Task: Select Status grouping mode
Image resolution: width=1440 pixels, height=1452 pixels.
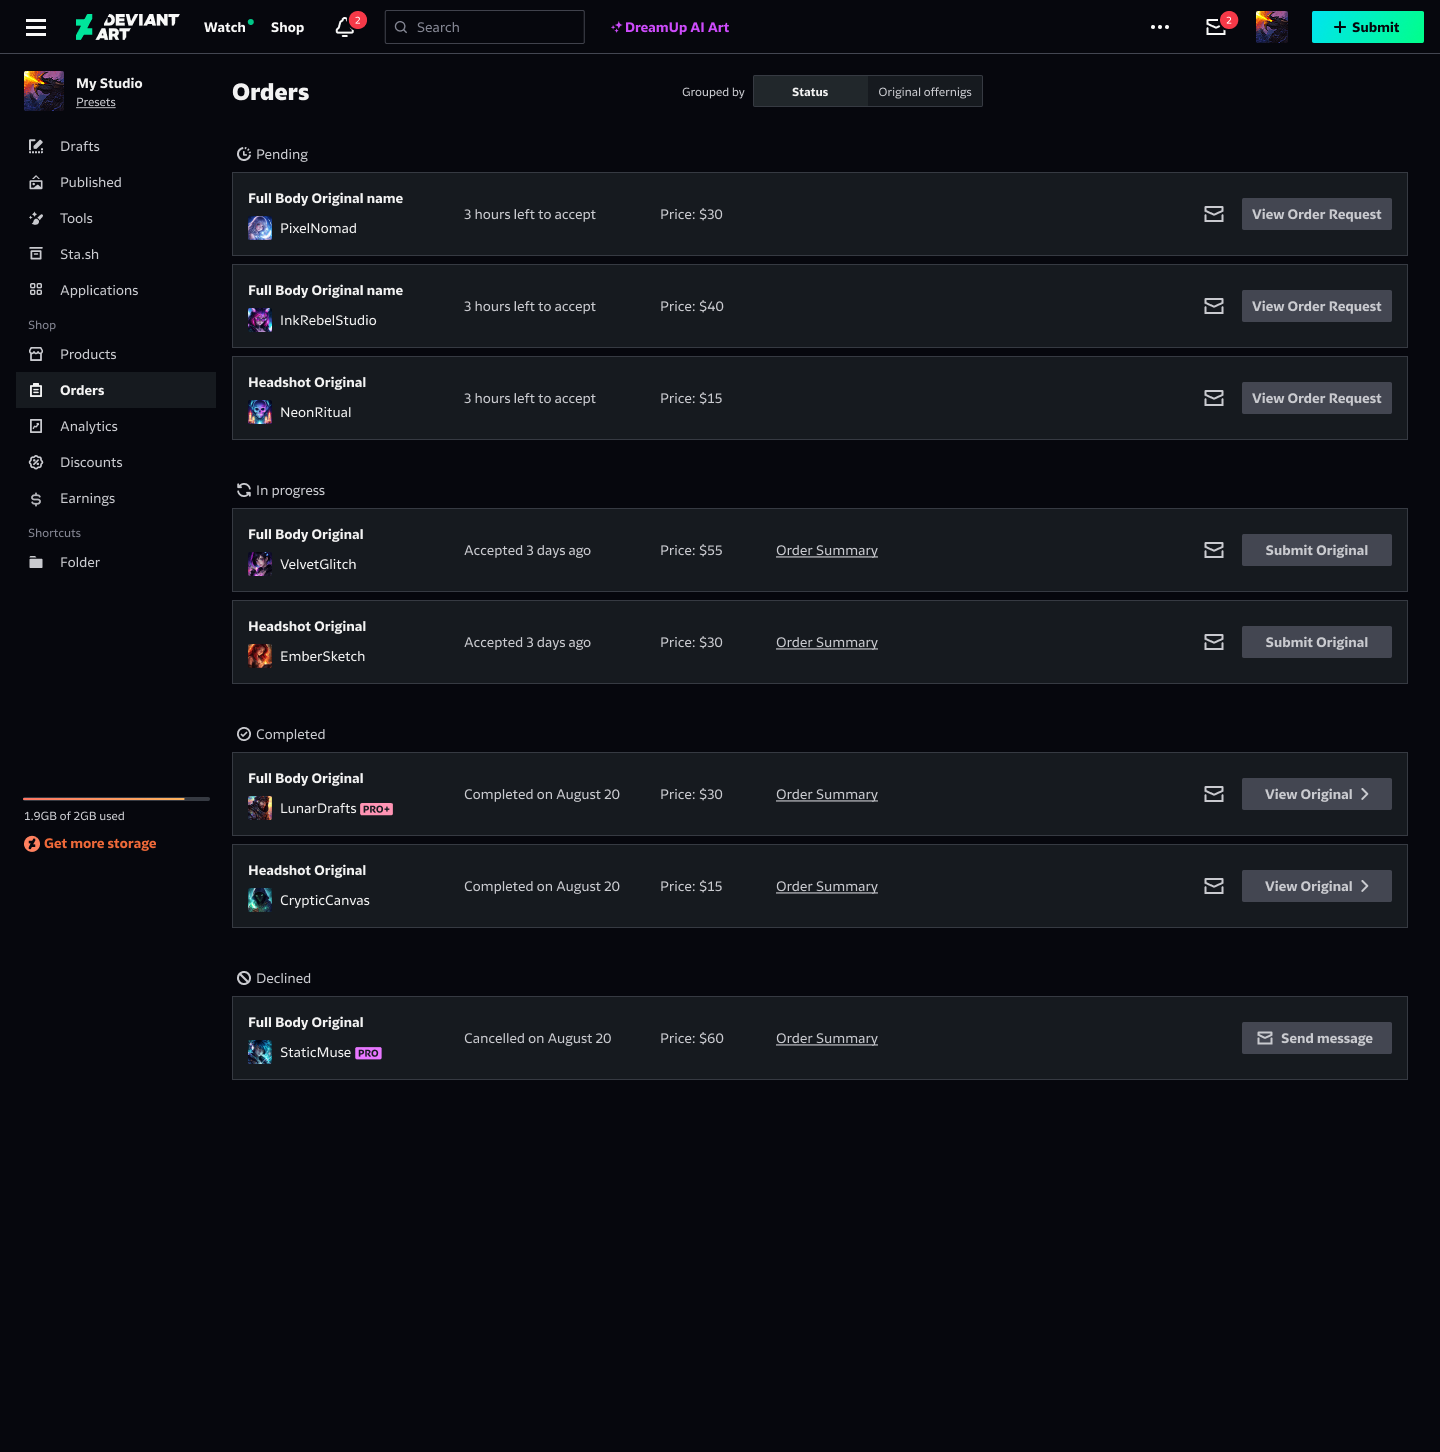Action: point(809,91)
